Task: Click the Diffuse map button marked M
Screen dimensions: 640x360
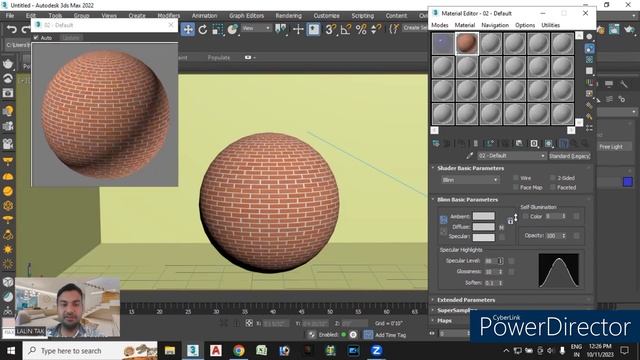Action: tap(502, 227)
